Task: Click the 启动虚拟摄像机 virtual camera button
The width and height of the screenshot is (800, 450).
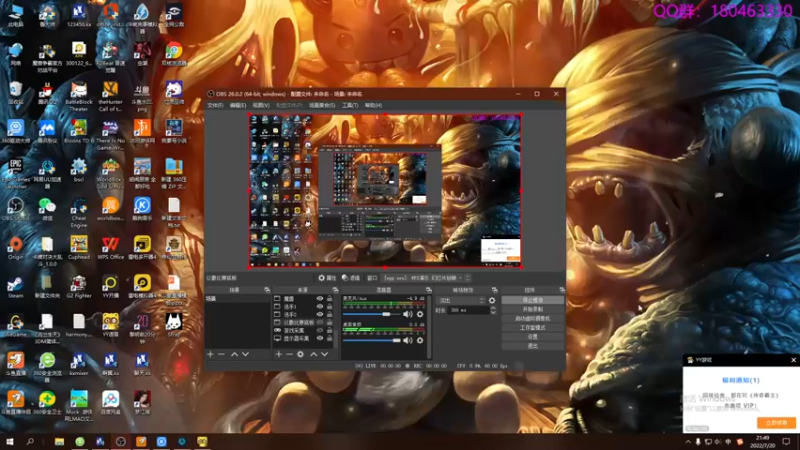Action: [x=533, y=318]
